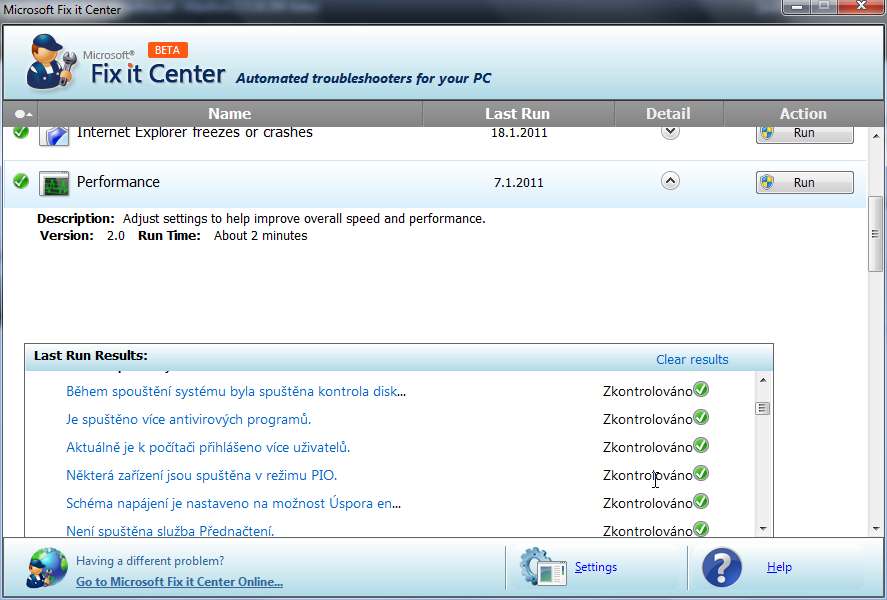The image size is (887, 600).
Task: Click green check status beside Performance
Action: (x=21, y=181)
